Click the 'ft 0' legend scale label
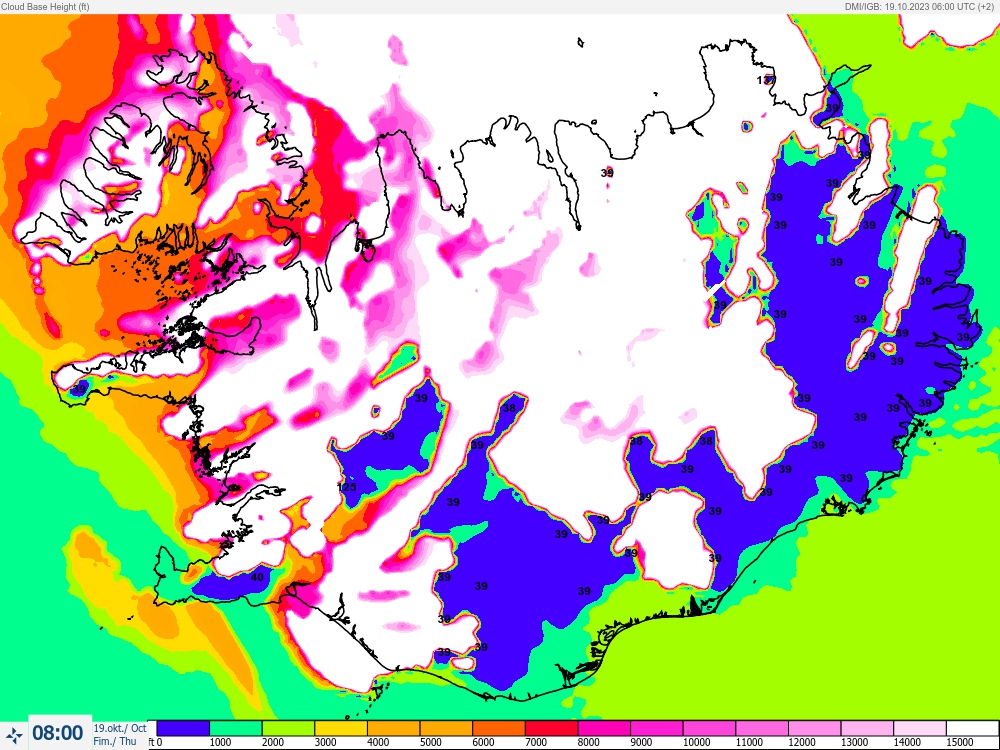 (155, 742)
